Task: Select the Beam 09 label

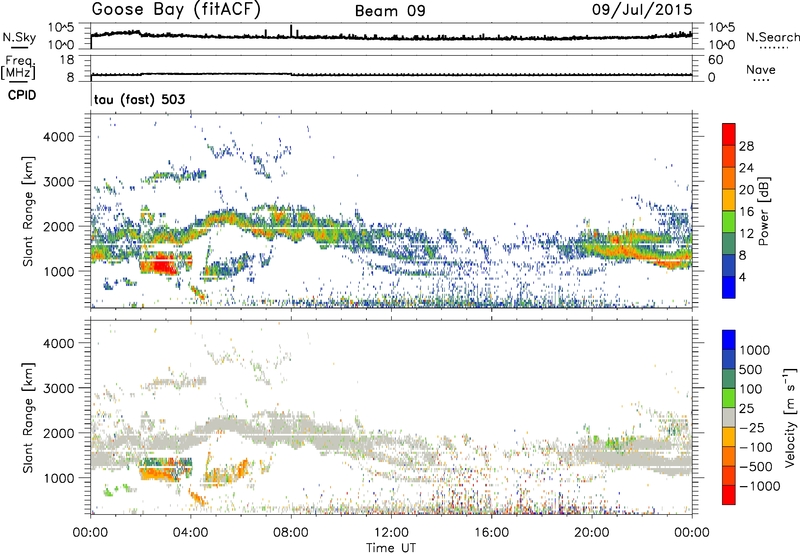Action: point(390,11)
